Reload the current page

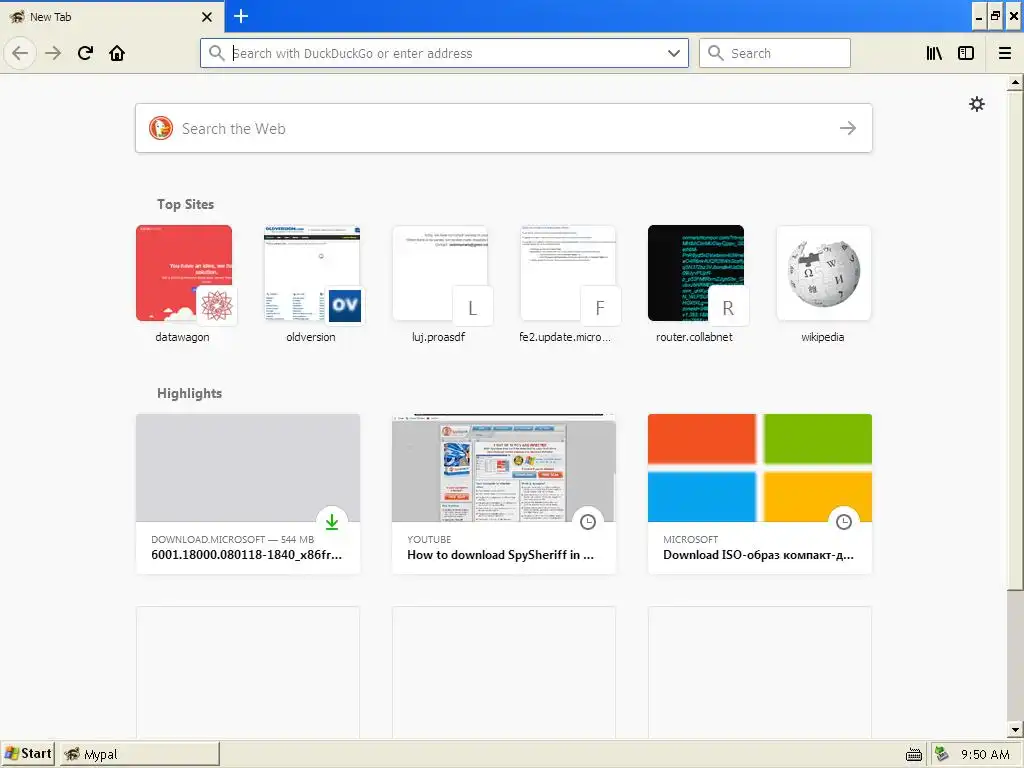[85, 53]
